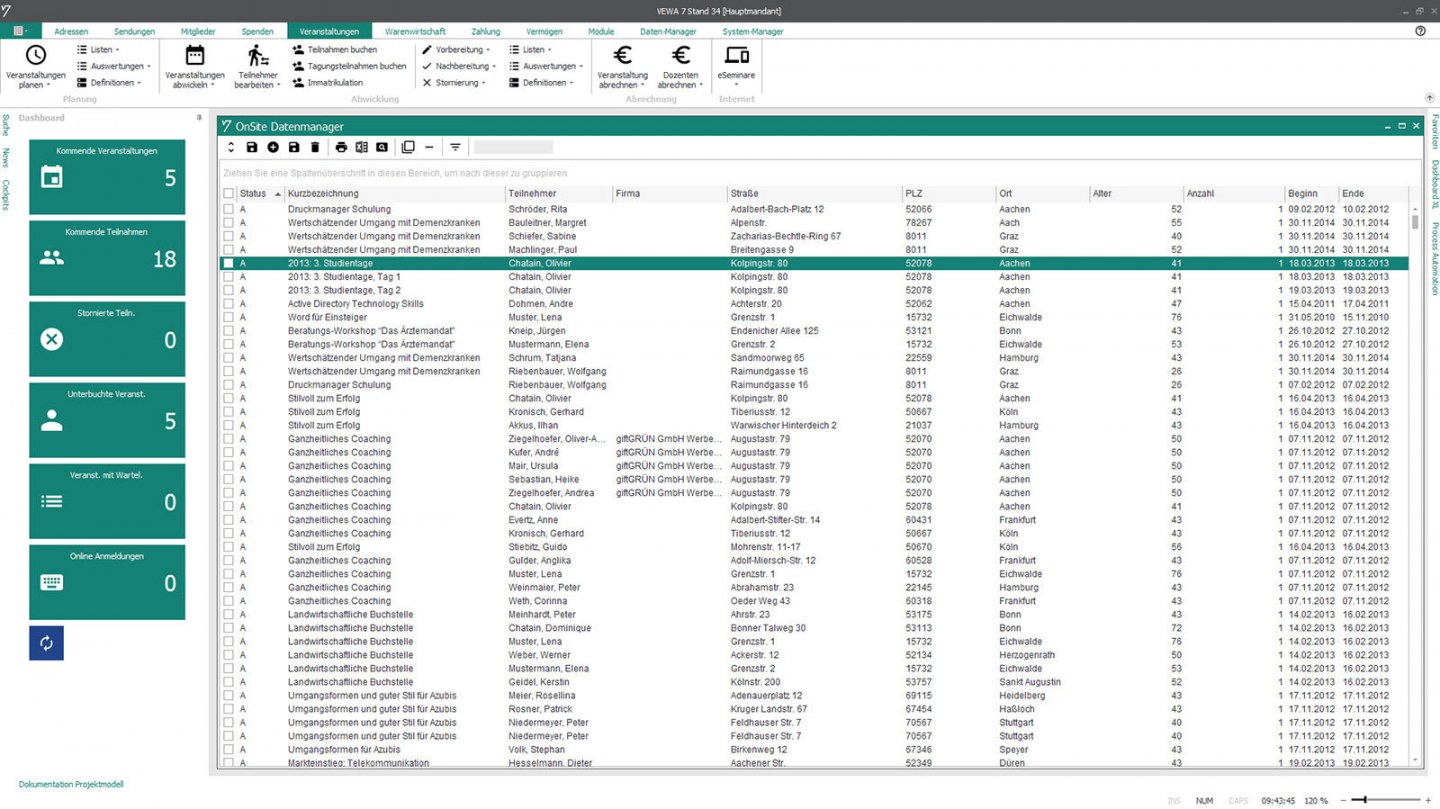This screenshot has height=809, width=1440.
Task: Click Dozenten abrechnen euro icon
Action: (x=681, y=55)
